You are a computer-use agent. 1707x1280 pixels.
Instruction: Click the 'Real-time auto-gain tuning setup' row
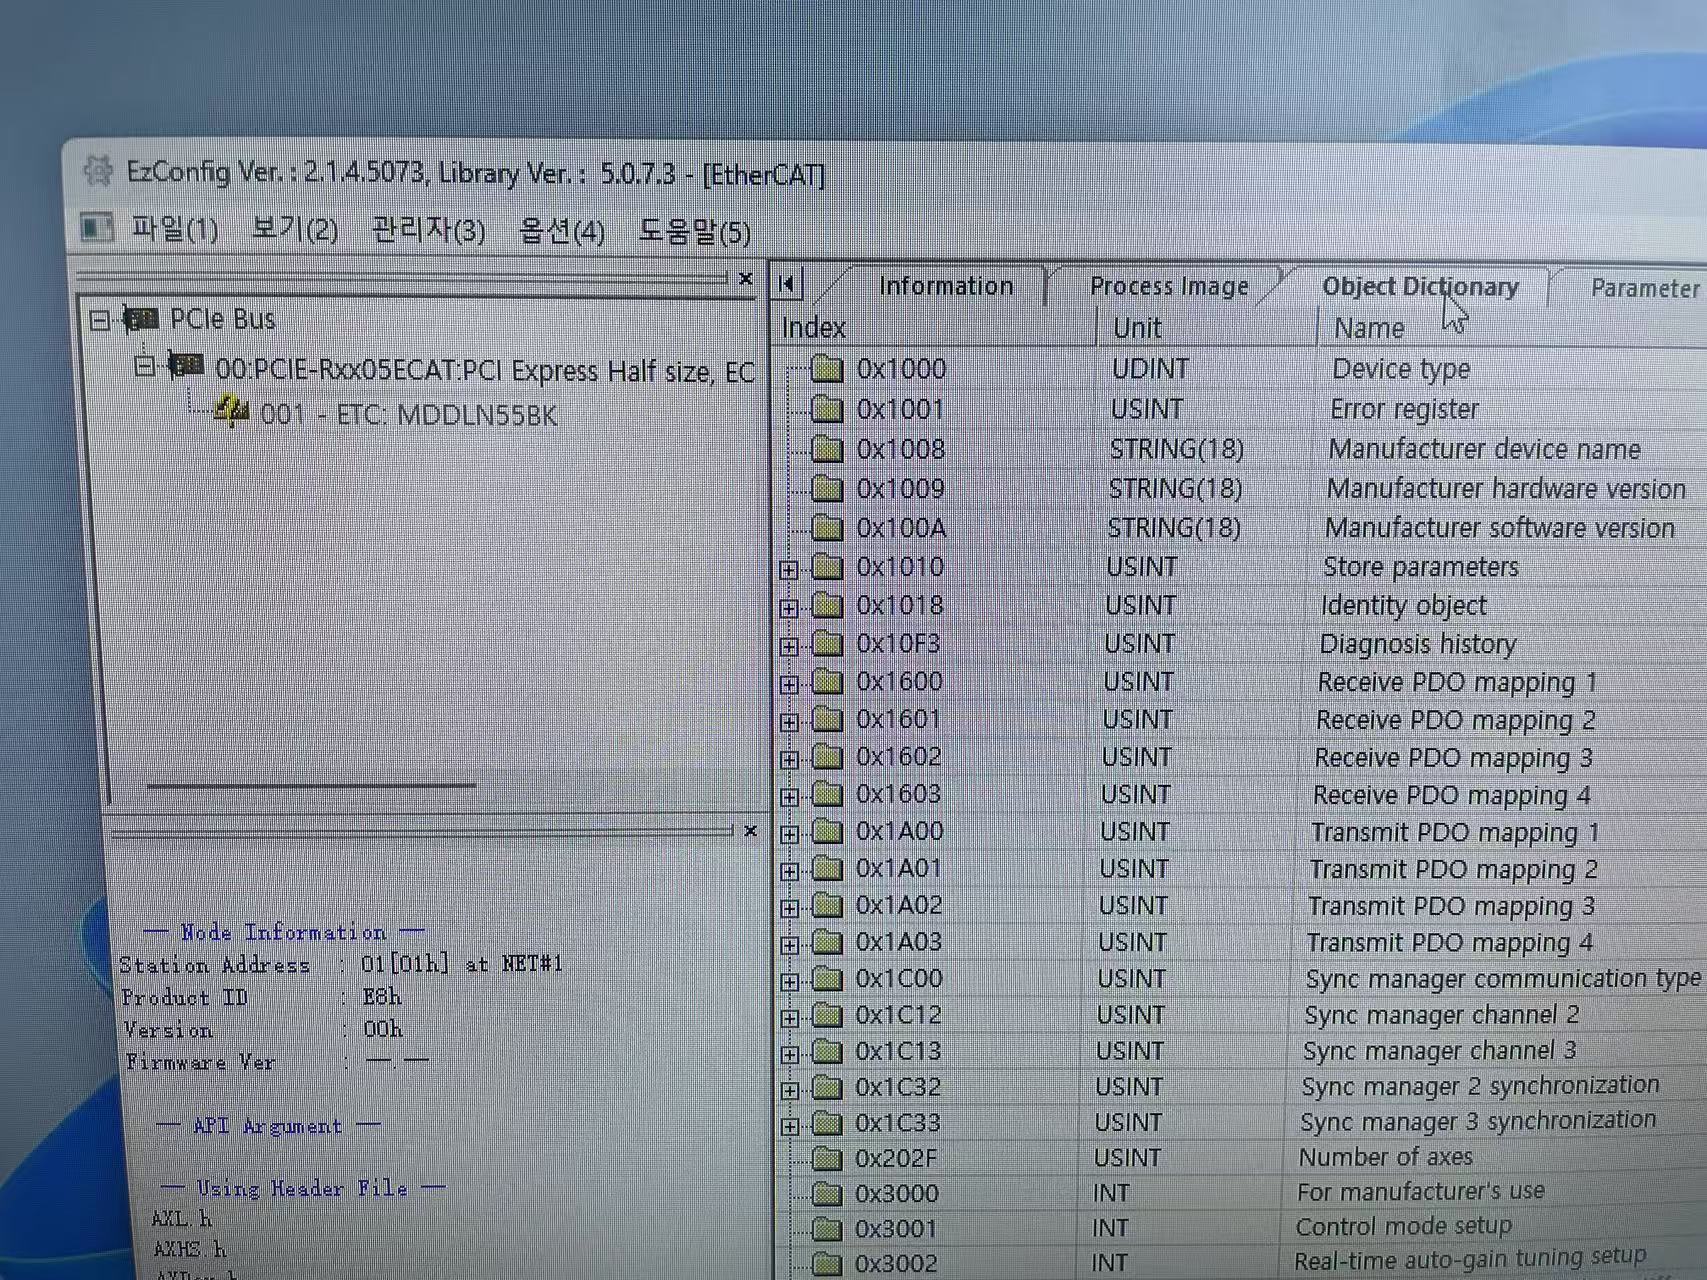pos(1240,1261)
